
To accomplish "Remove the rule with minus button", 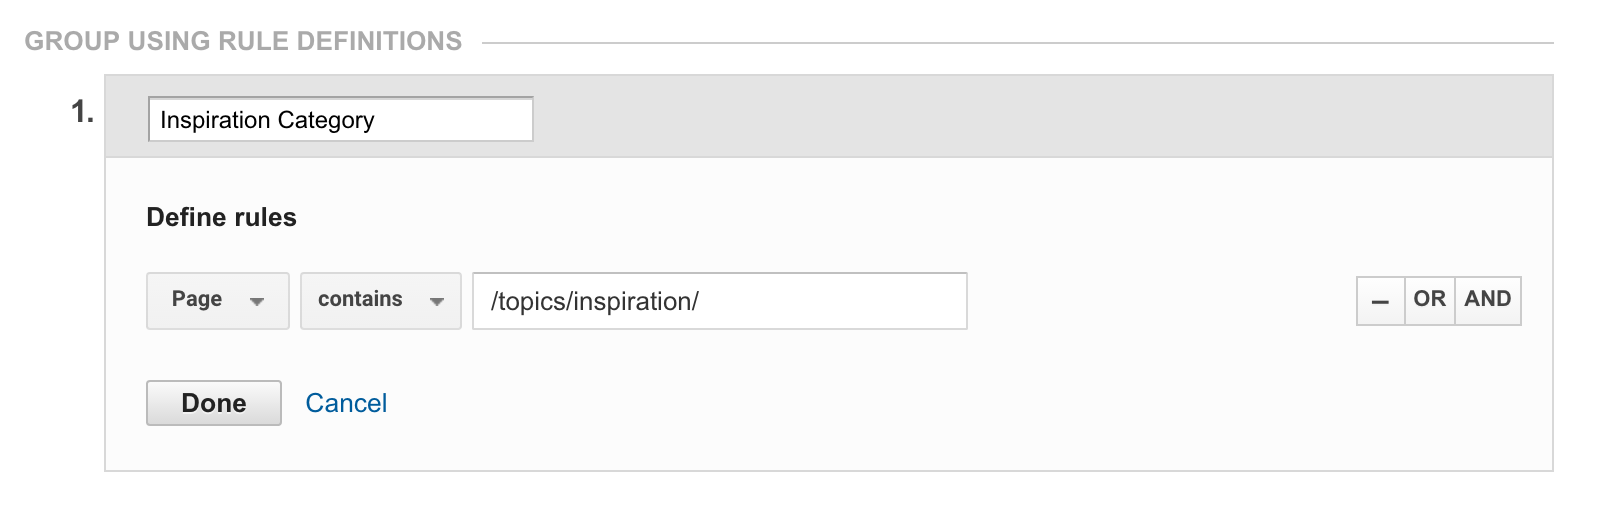I will [1380, 301].
